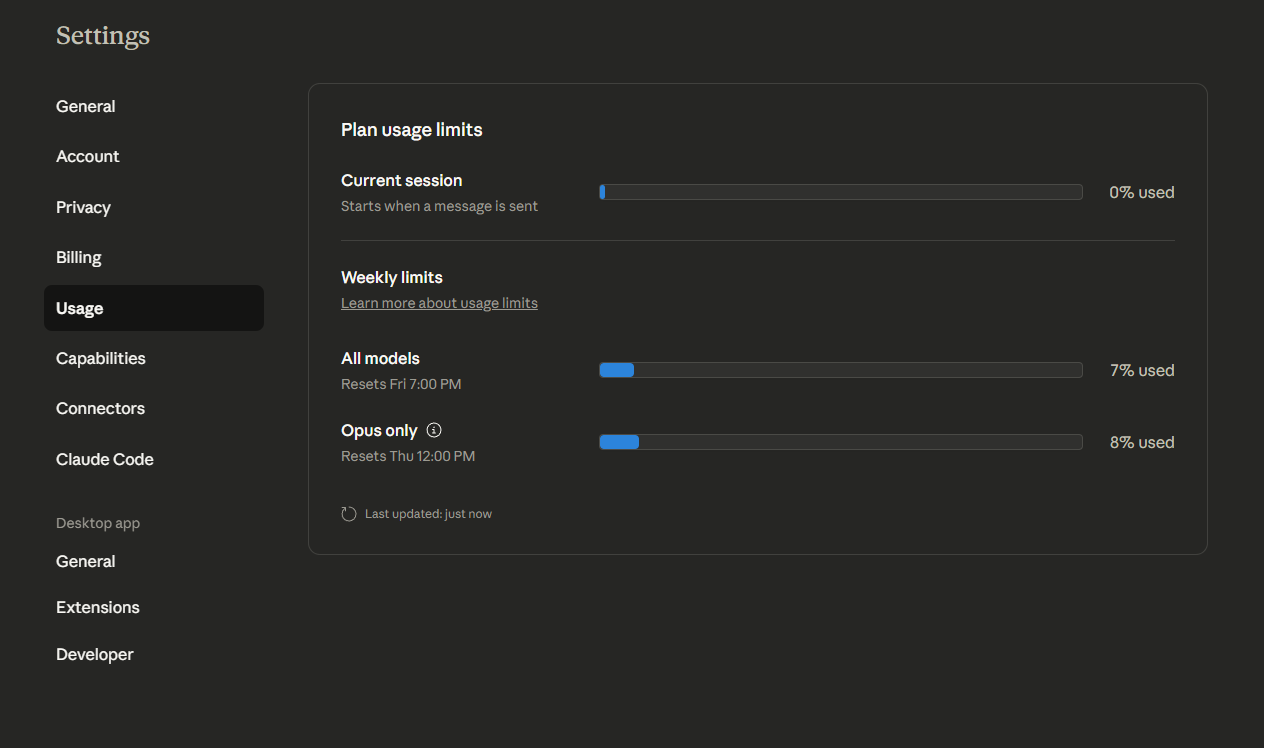1264x748 pixels.
Task: Follow the Learn more about usage limits link
Action: click(439, 303)
